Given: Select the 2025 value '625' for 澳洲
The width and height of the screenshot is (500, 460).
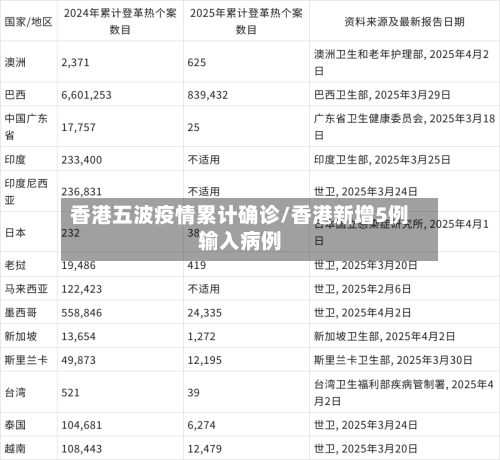Looking at the screenshot, I should 197,62.
